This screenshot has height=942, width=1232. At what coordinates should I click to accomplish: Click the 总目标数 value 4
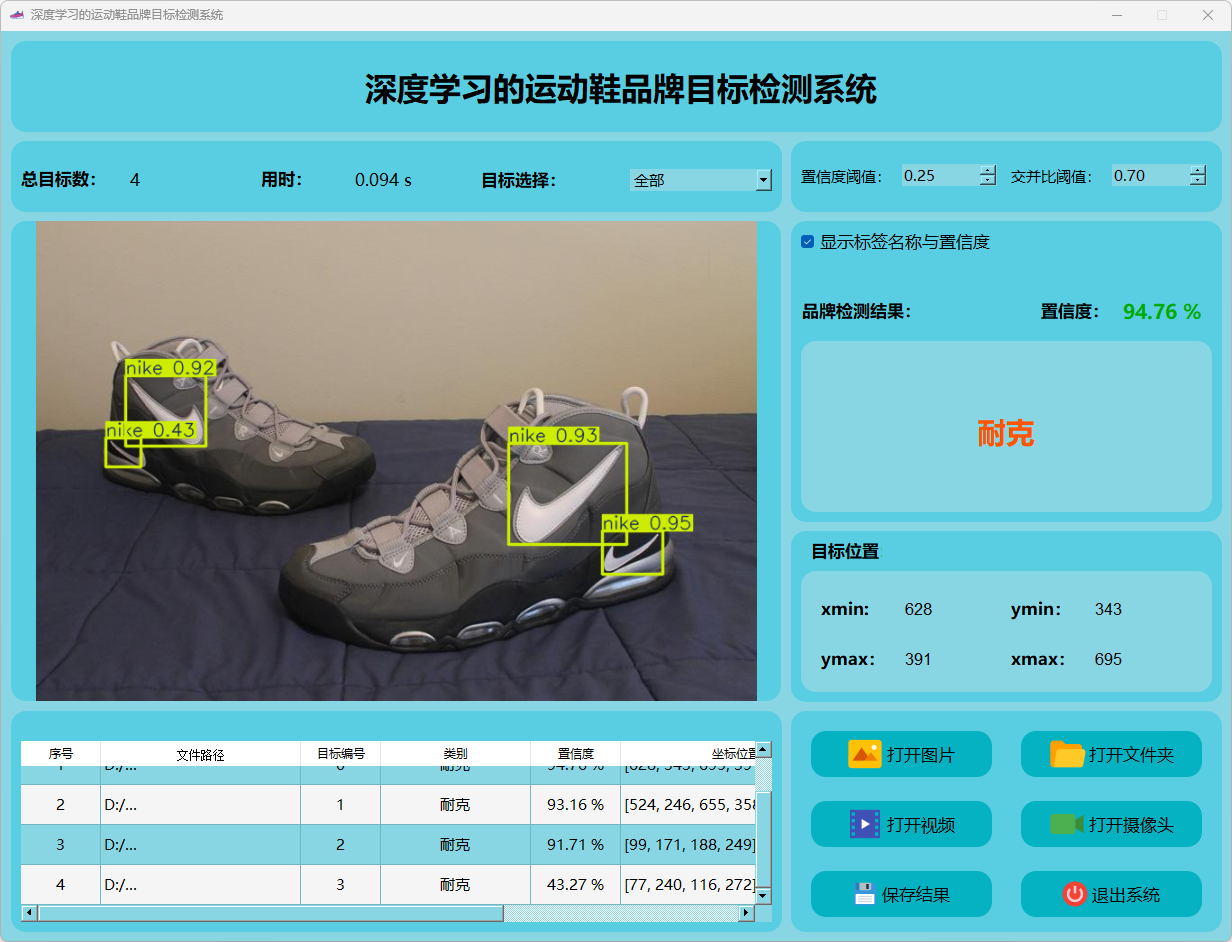[x=135, y=180]
